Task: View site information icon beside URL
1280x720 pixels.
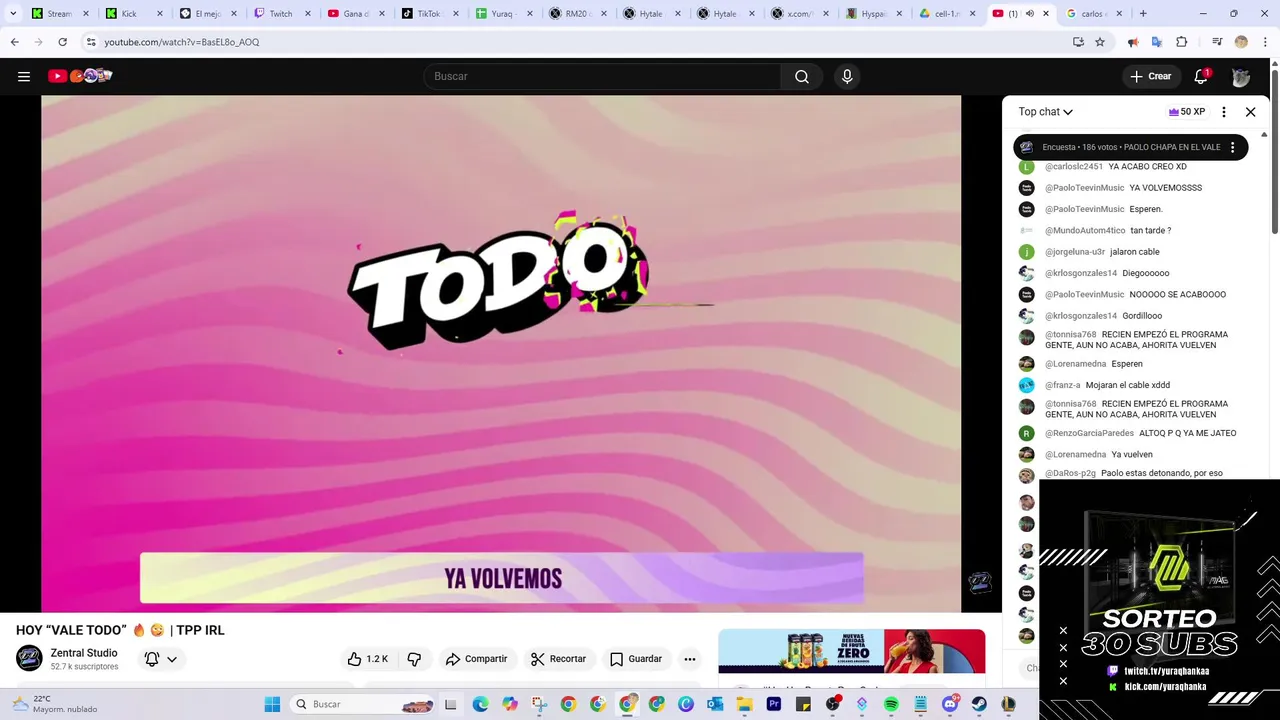Action: pyautogui.click(x=90, y=42)
